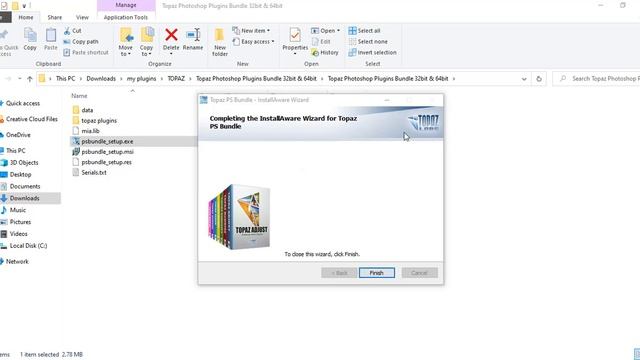The image size is (640, 360).
Task: Select the mia.lib file
Action: point(86,131)
